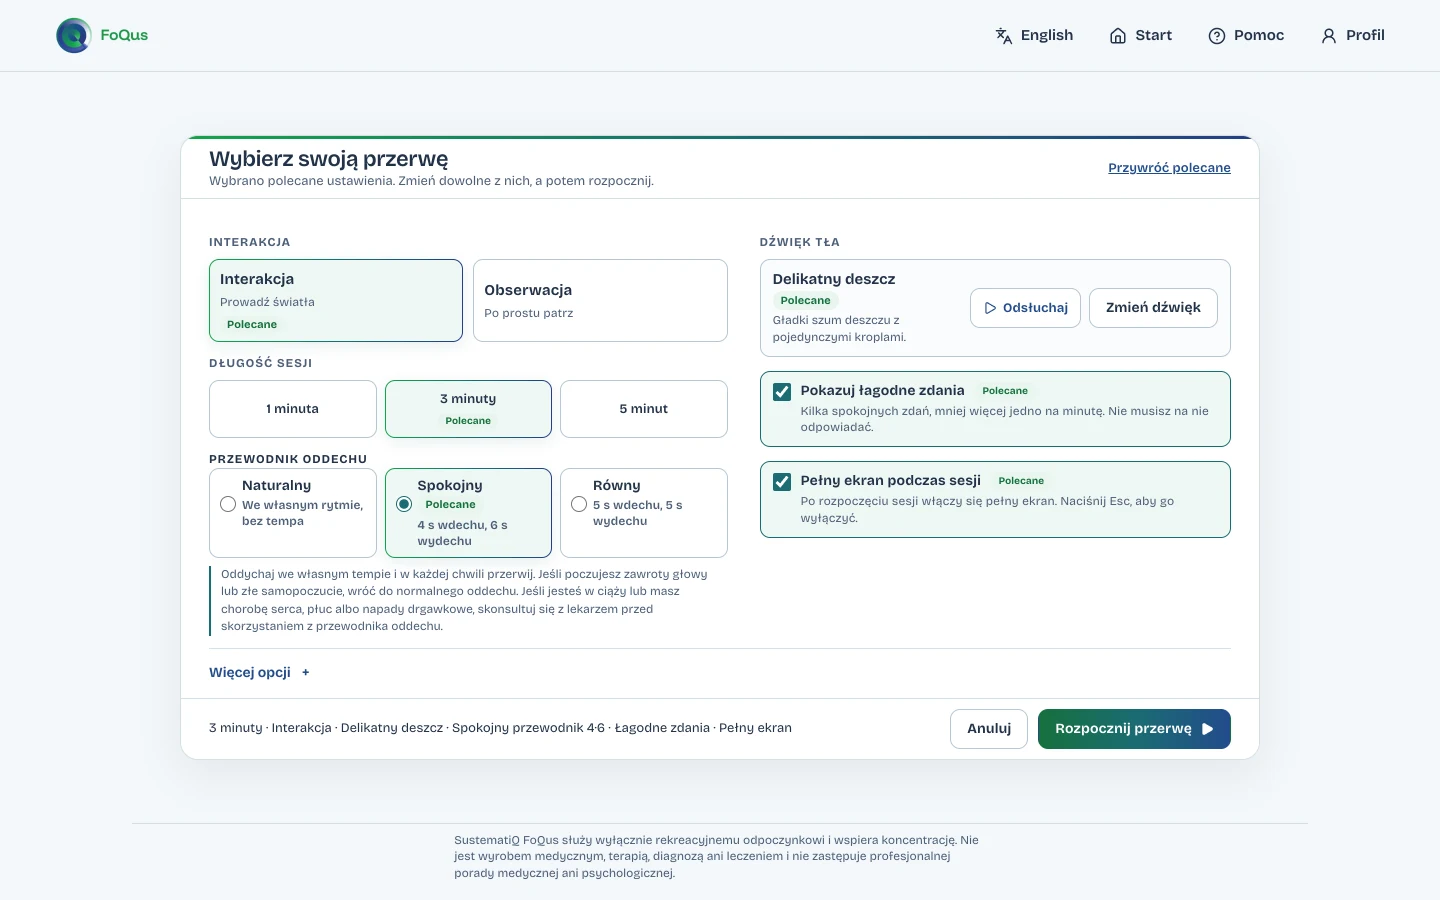Click the person icon beside Profil
Viewport: 1440px width, 900px height.
pos(1329,36)
